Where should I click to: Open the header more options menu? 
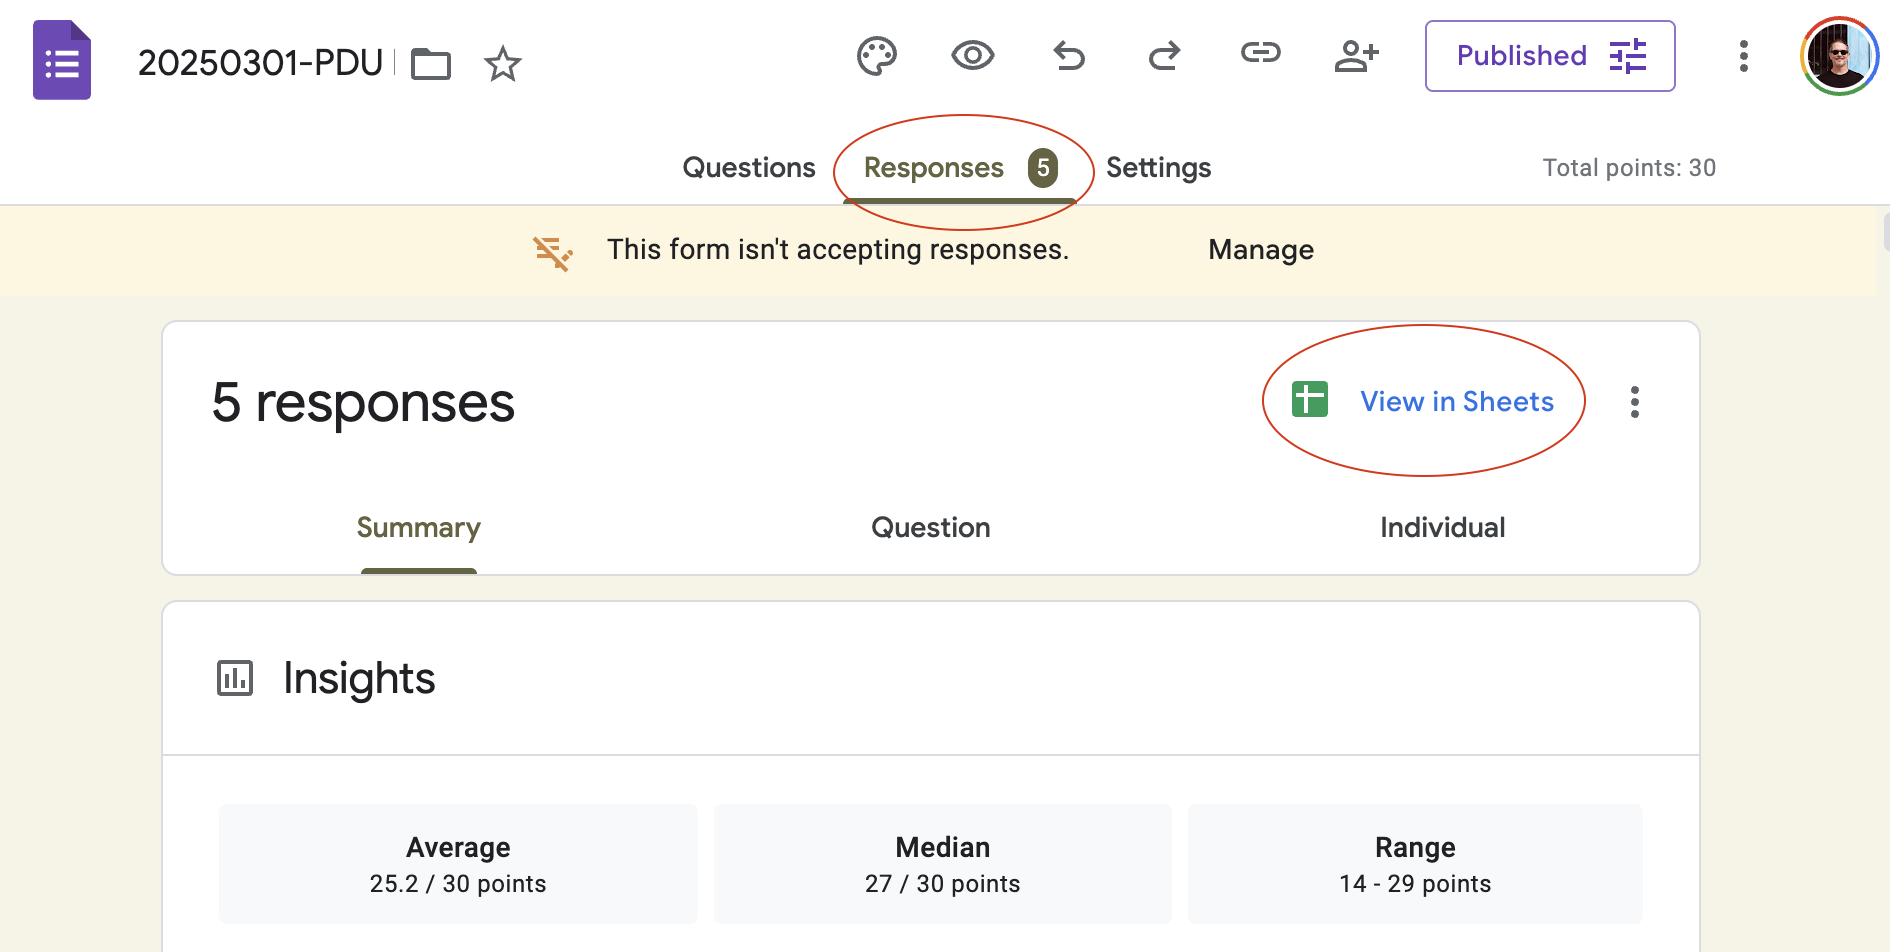1743,56
